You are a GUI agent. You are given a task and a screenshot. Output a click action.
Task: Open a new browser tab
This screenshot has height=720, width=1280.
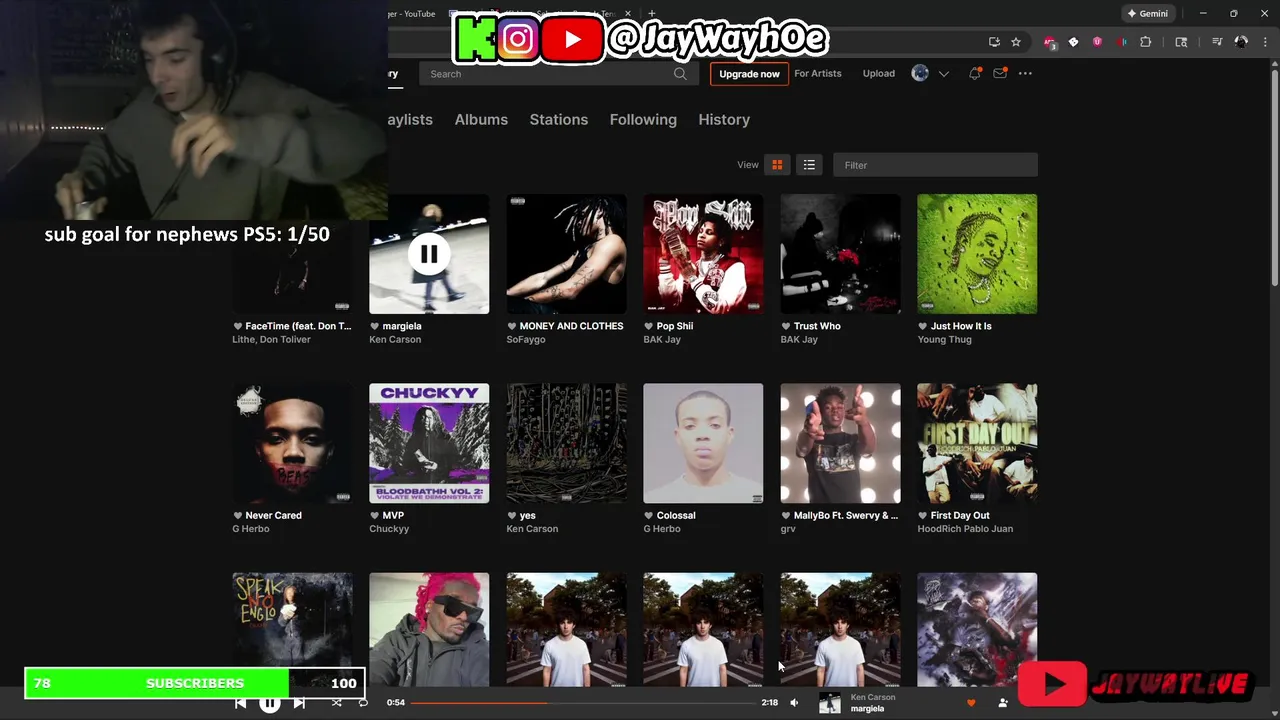pos(652,14)
